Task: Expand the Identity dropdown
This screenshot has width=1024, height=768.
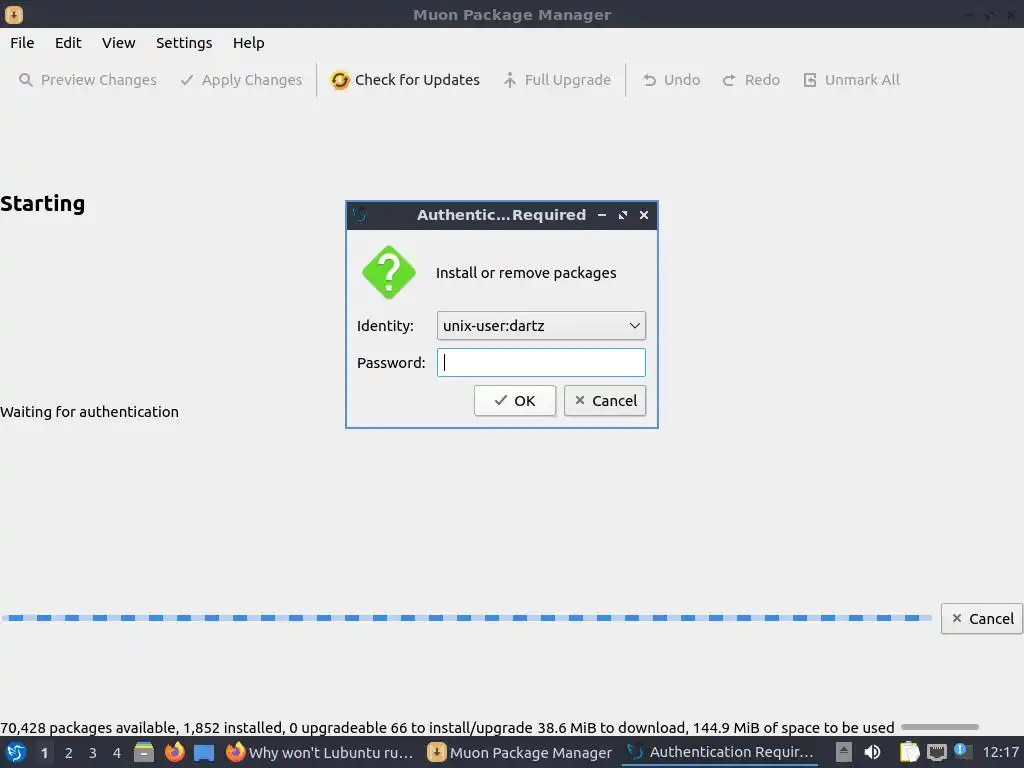Action: (x=541, y=326)
